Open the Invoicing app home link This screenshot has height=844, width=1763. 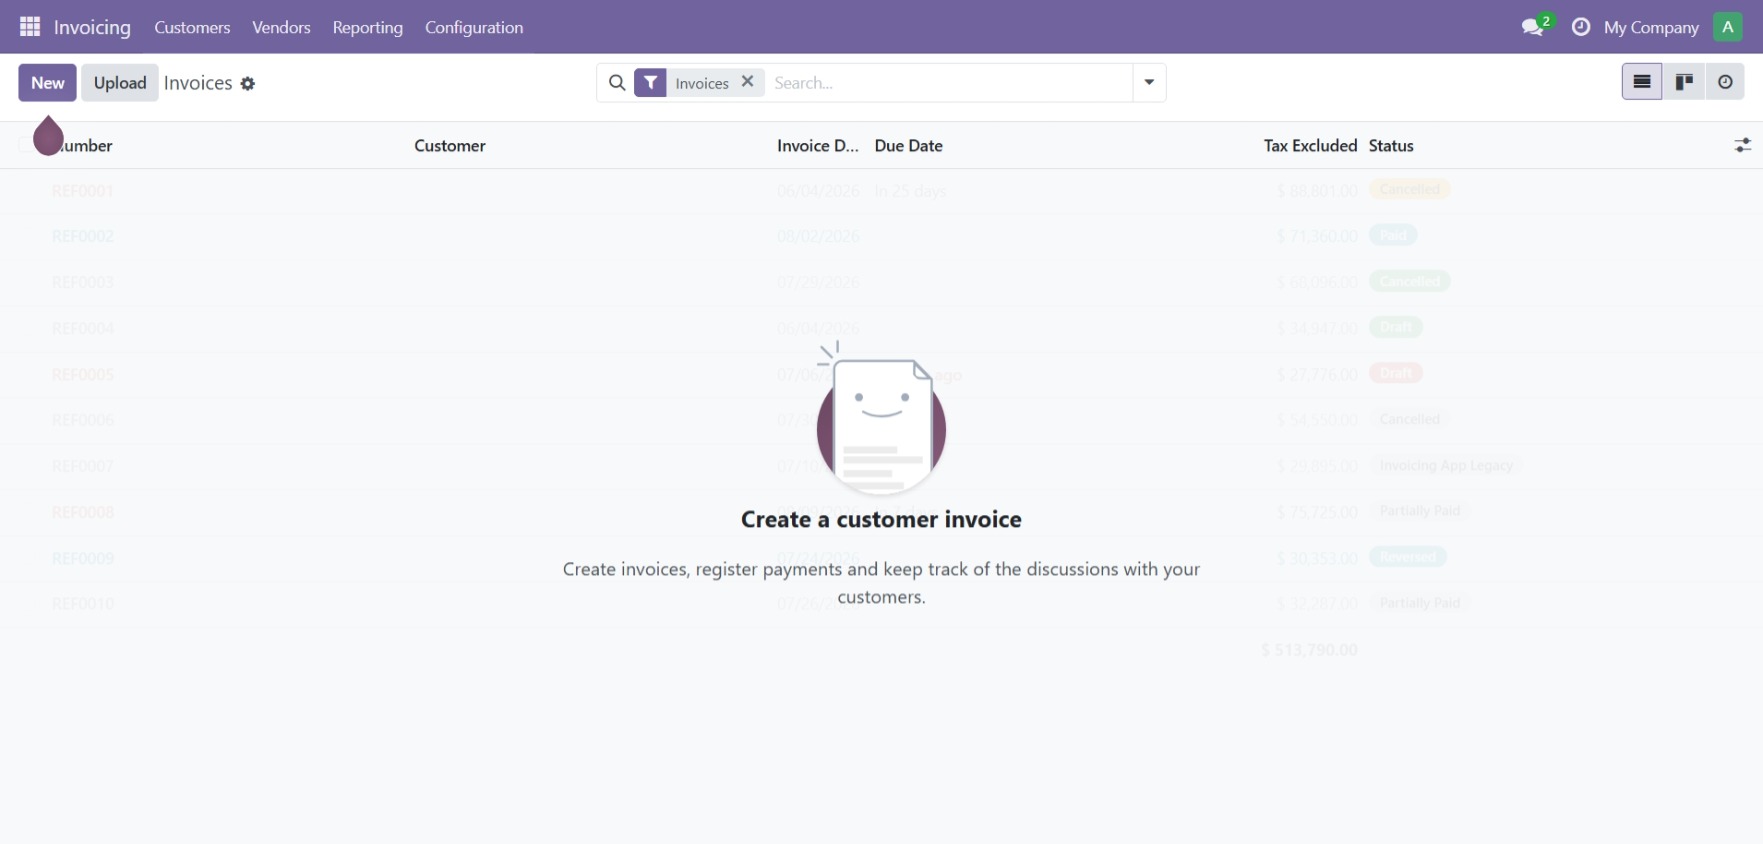point(92,27)
